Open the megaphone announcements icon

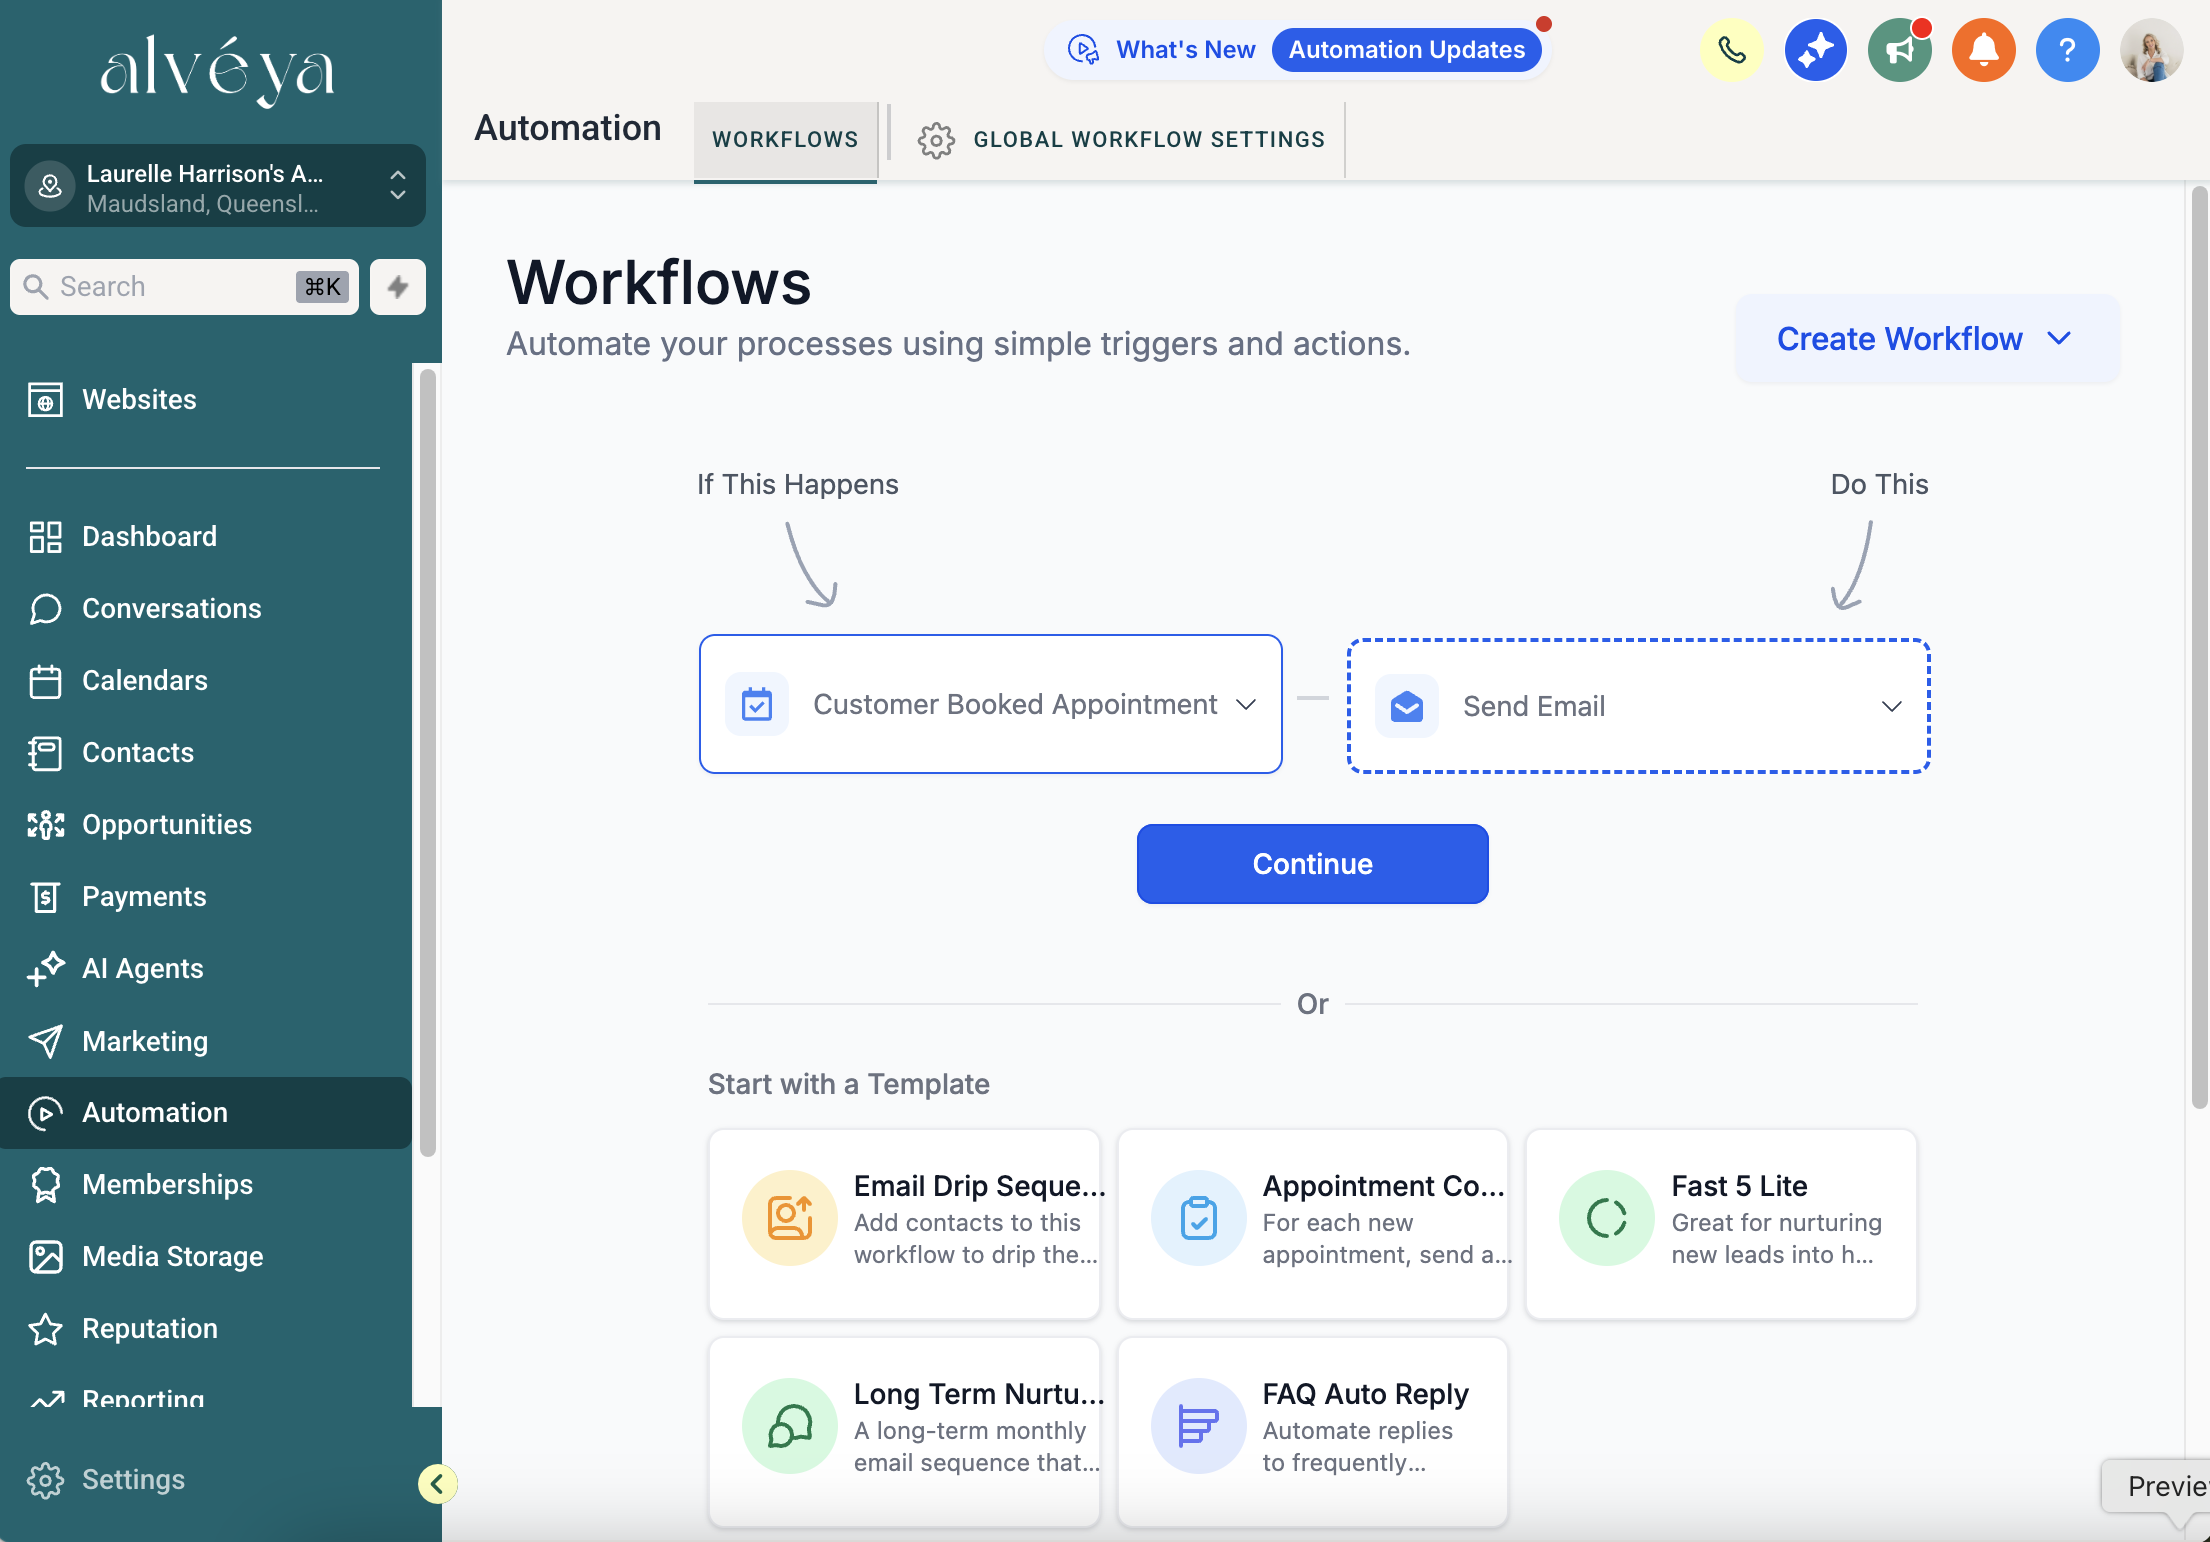1900,50
